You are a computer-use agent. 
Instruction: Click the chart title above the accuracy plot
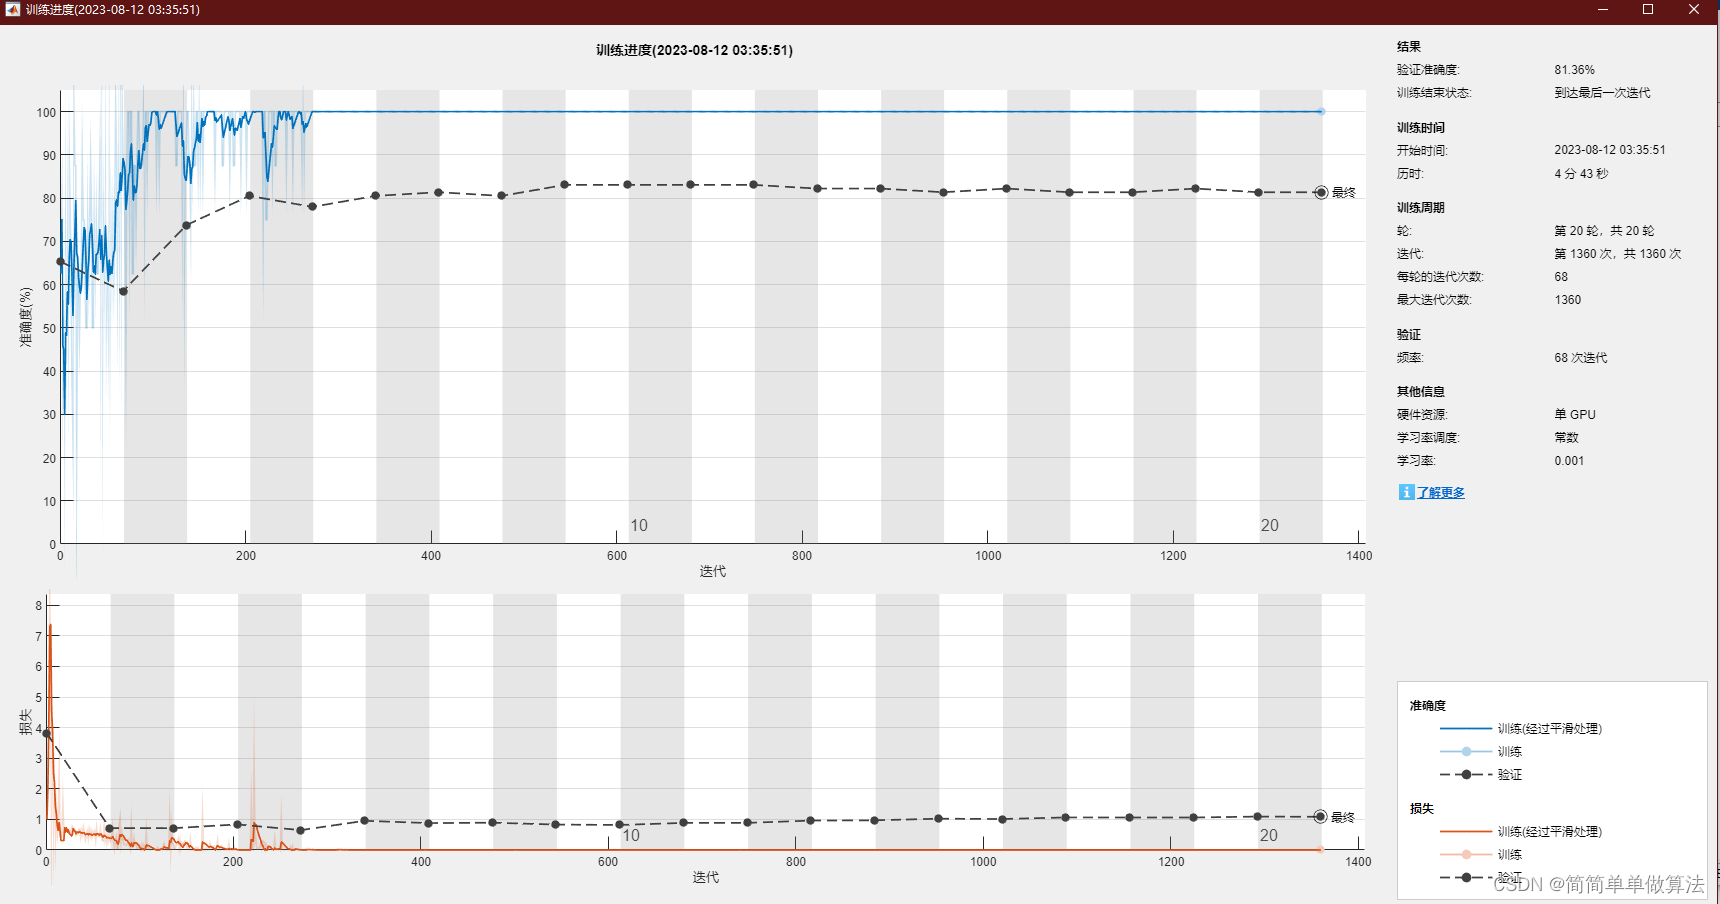pos(695,50)
